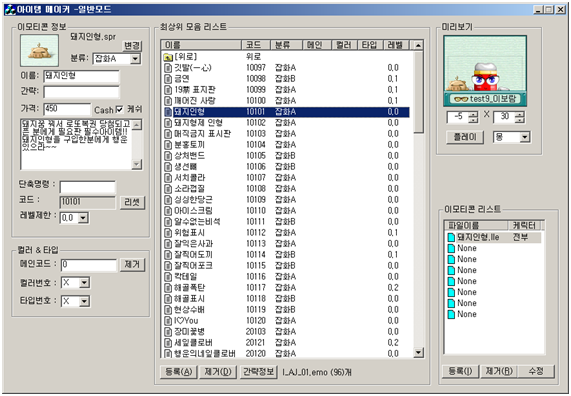Select the 소라껍질 row

pos(287,189)
